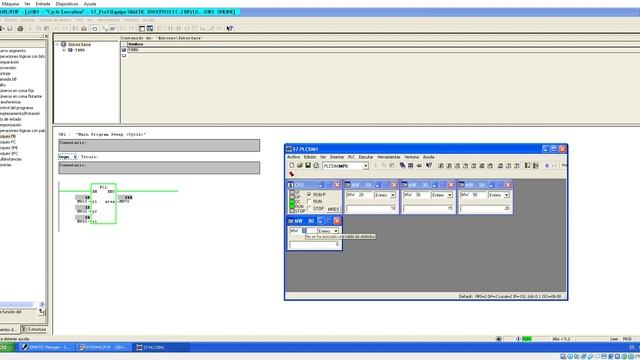Open the Edición menu in S7-PLCSIM
The height and width of the screenshot is (360, 640).
pos(310,157)
